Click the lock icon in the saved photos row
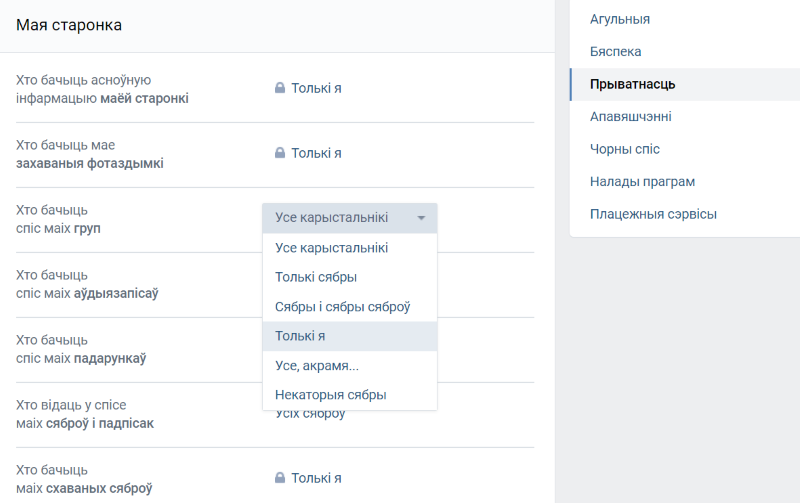The width and height of the screenshot is (800, 503). point(280,153)
